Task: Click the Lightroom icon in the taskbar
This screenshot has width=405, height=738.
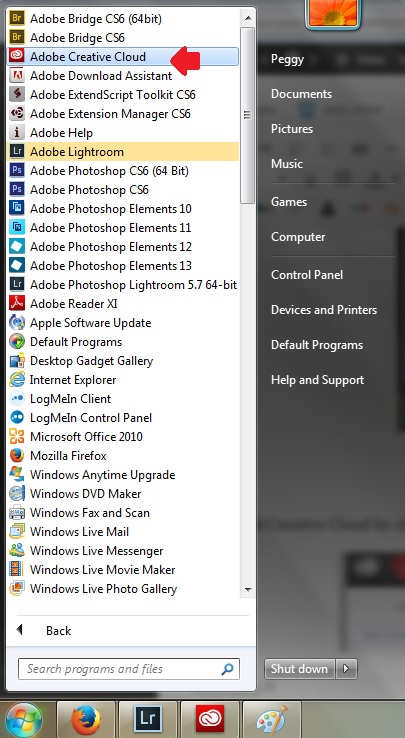Action: click(148, 720)
